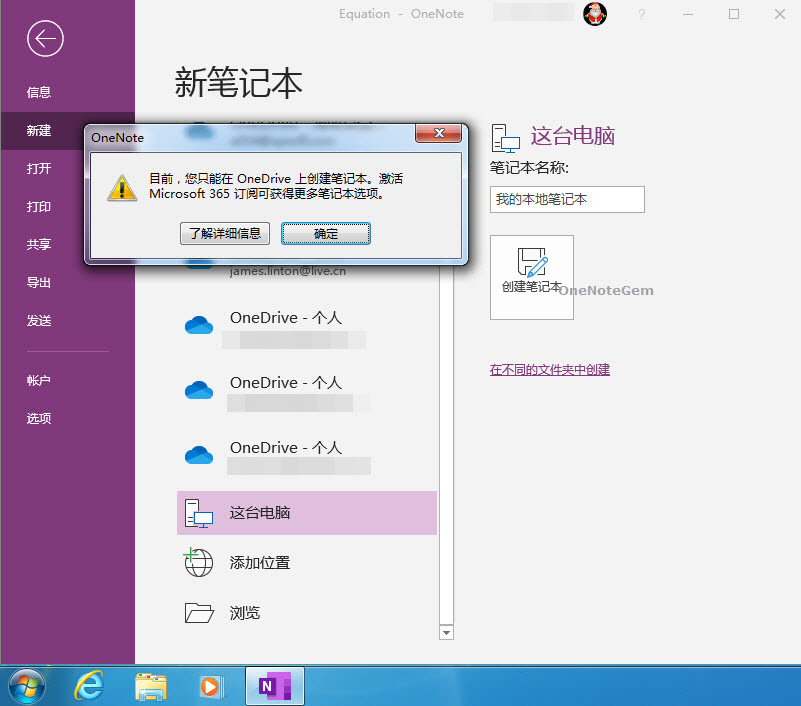Open the 共享 menu item
Screen dimensions: 801x706
point(39,245)
